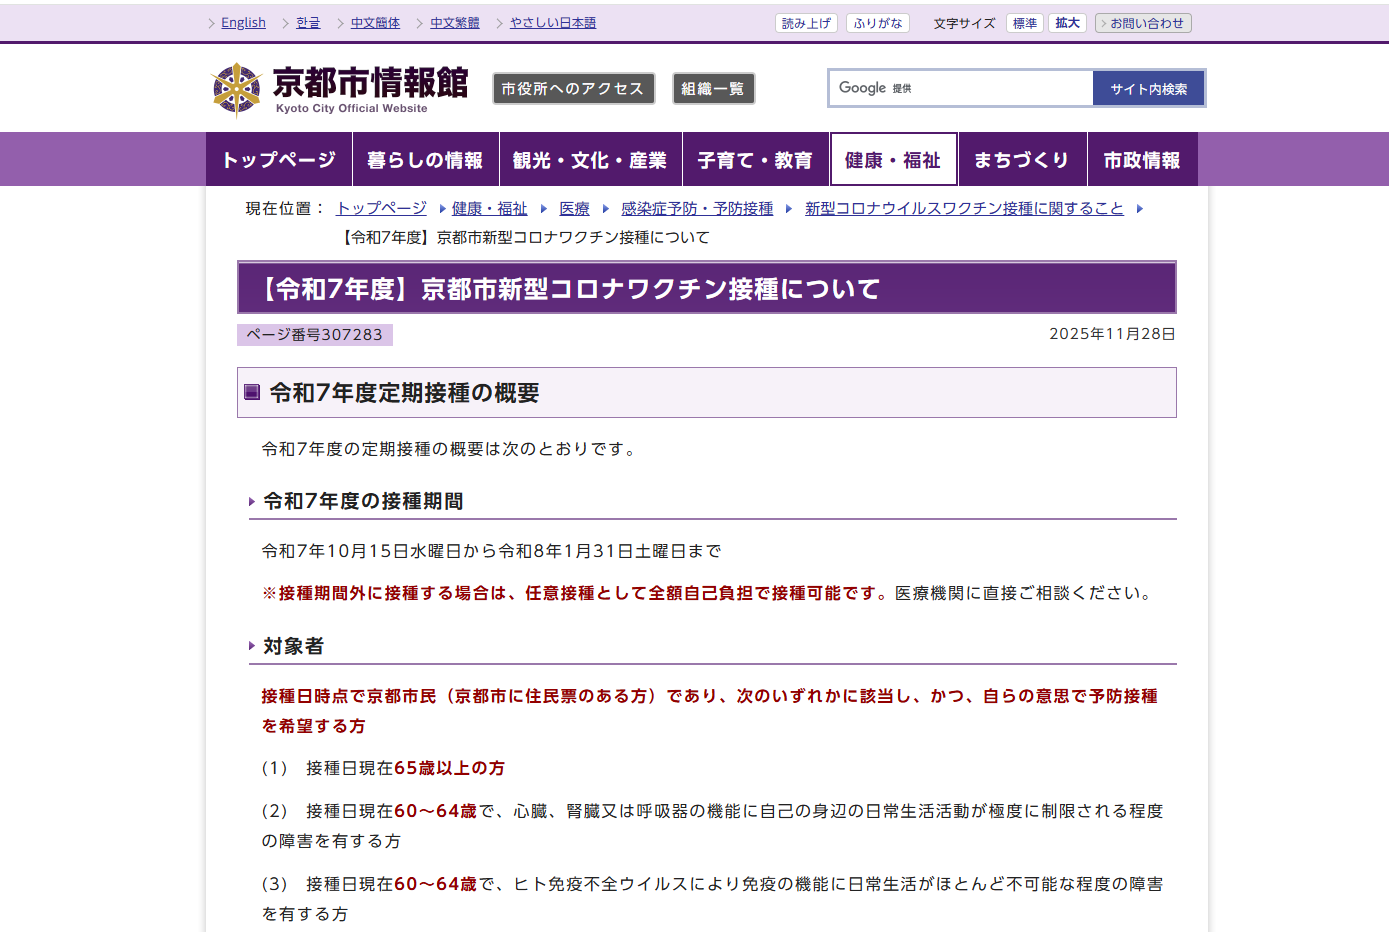Open the お問い合わせ contact page

[1143, 23]
